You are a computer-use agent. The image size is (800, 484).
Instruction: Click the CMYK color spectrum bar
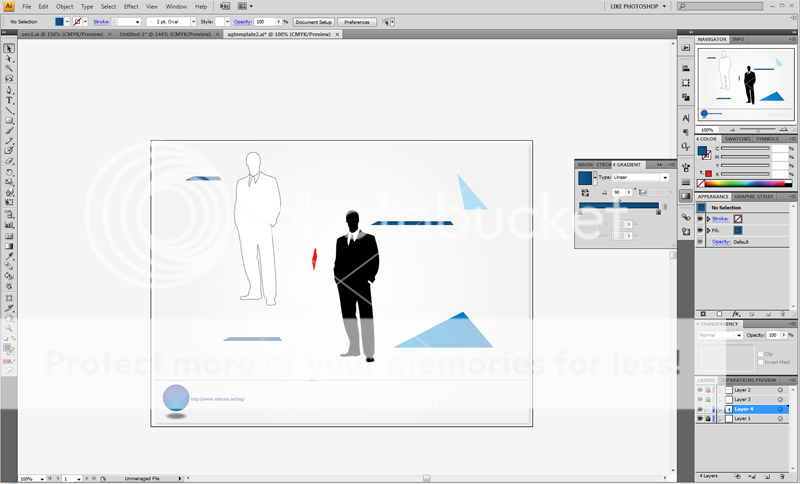tap(745, 183)
